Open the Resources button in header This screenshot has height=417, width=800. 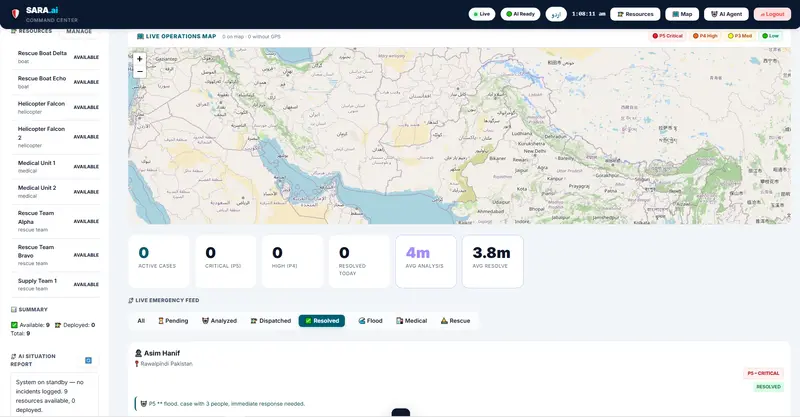(x=635, y=14)
